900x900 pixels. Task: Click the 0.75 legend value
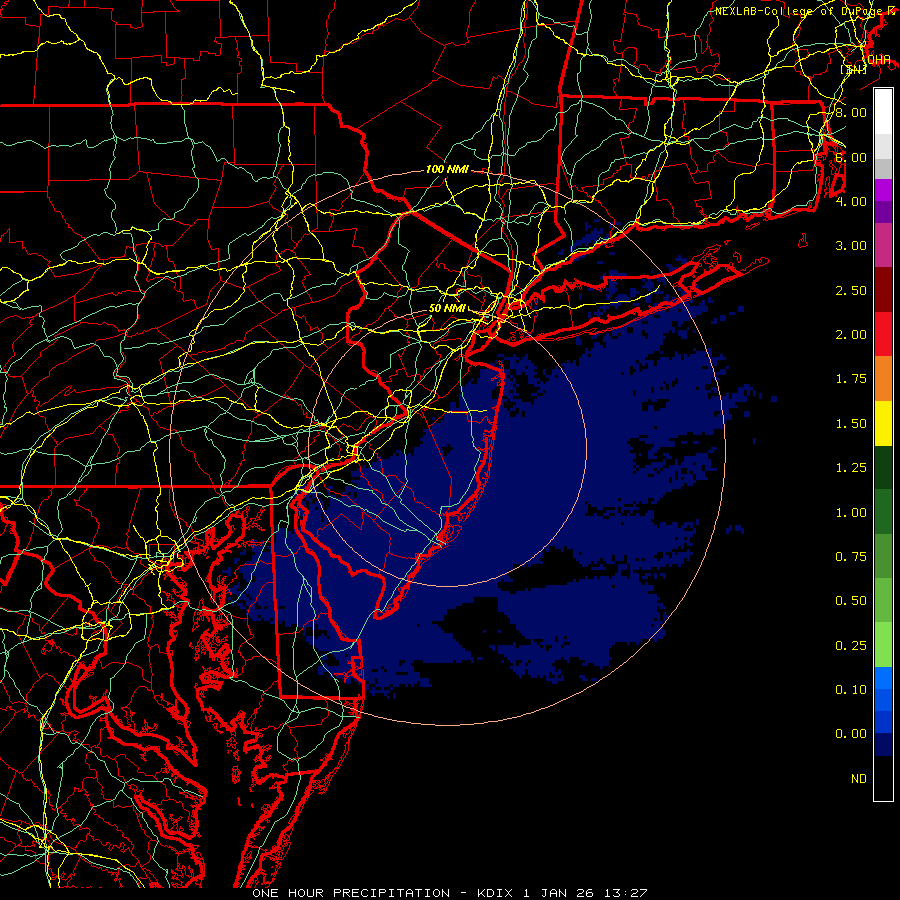click(x=851, y=557)
